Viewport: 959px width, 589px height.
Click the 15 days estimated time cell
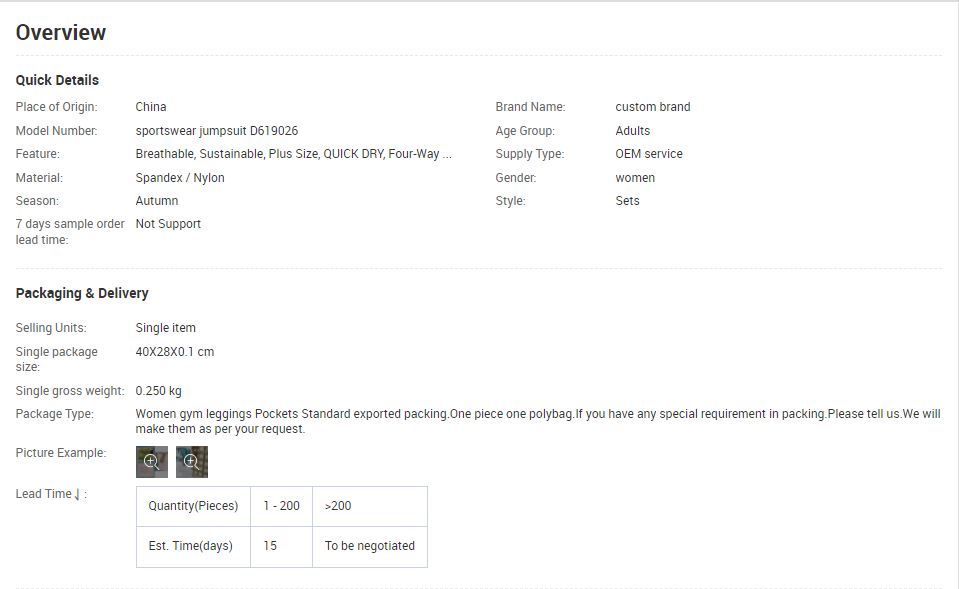point(281,547)
